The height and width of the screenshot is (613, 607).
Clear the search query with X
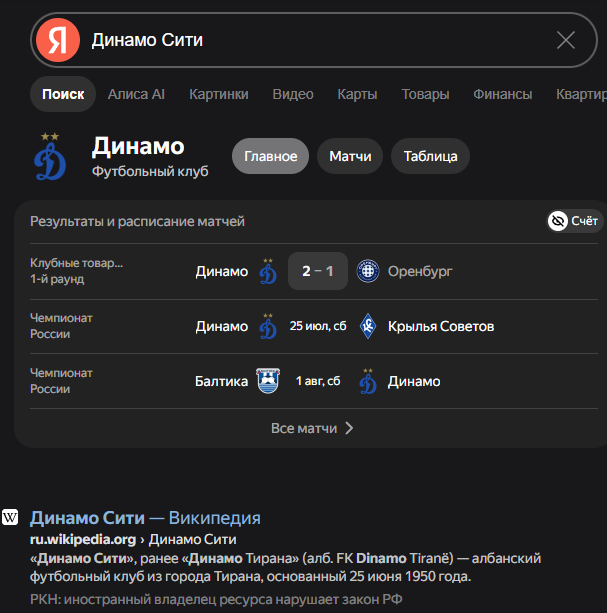pos(566,40)
